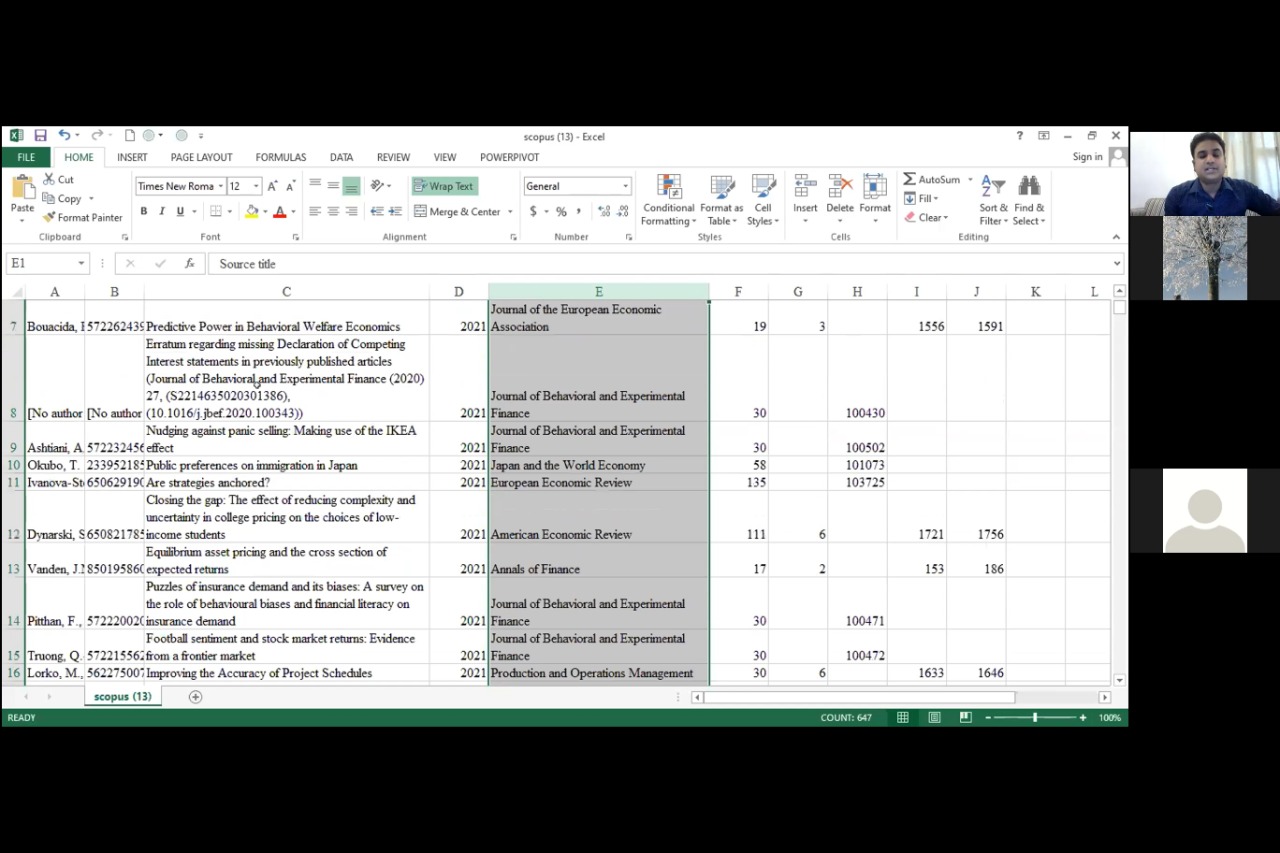The height and width of the screenshot is (853, 1280).
Task: Click the zoom slider in status bar
Action: tap(1035, 718)
